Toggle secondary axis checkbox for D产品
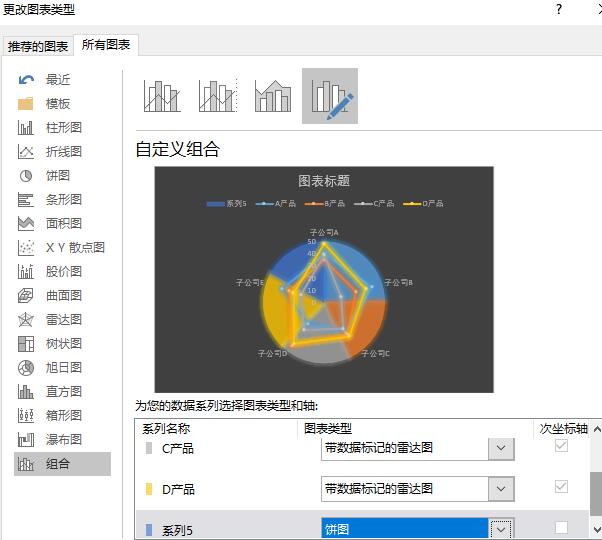The height and width of the screenshot is (540, 602). coord(561,487)
